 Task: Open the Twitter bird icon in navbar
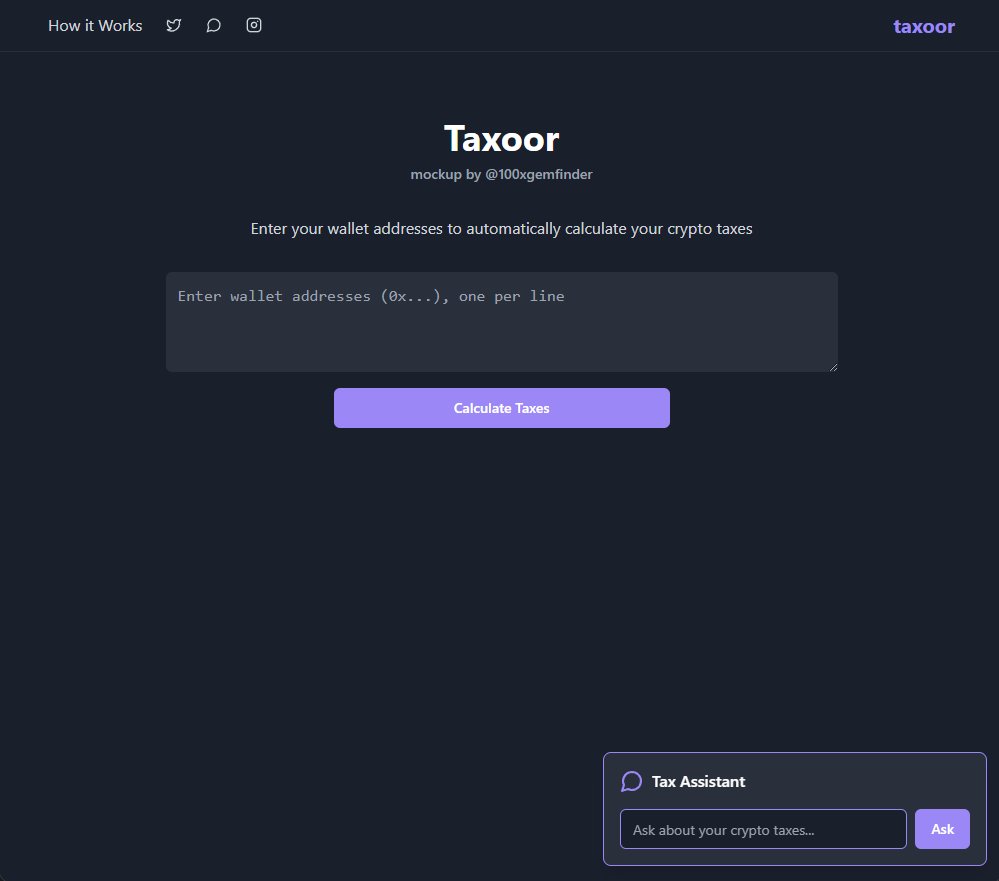[174, 25]
